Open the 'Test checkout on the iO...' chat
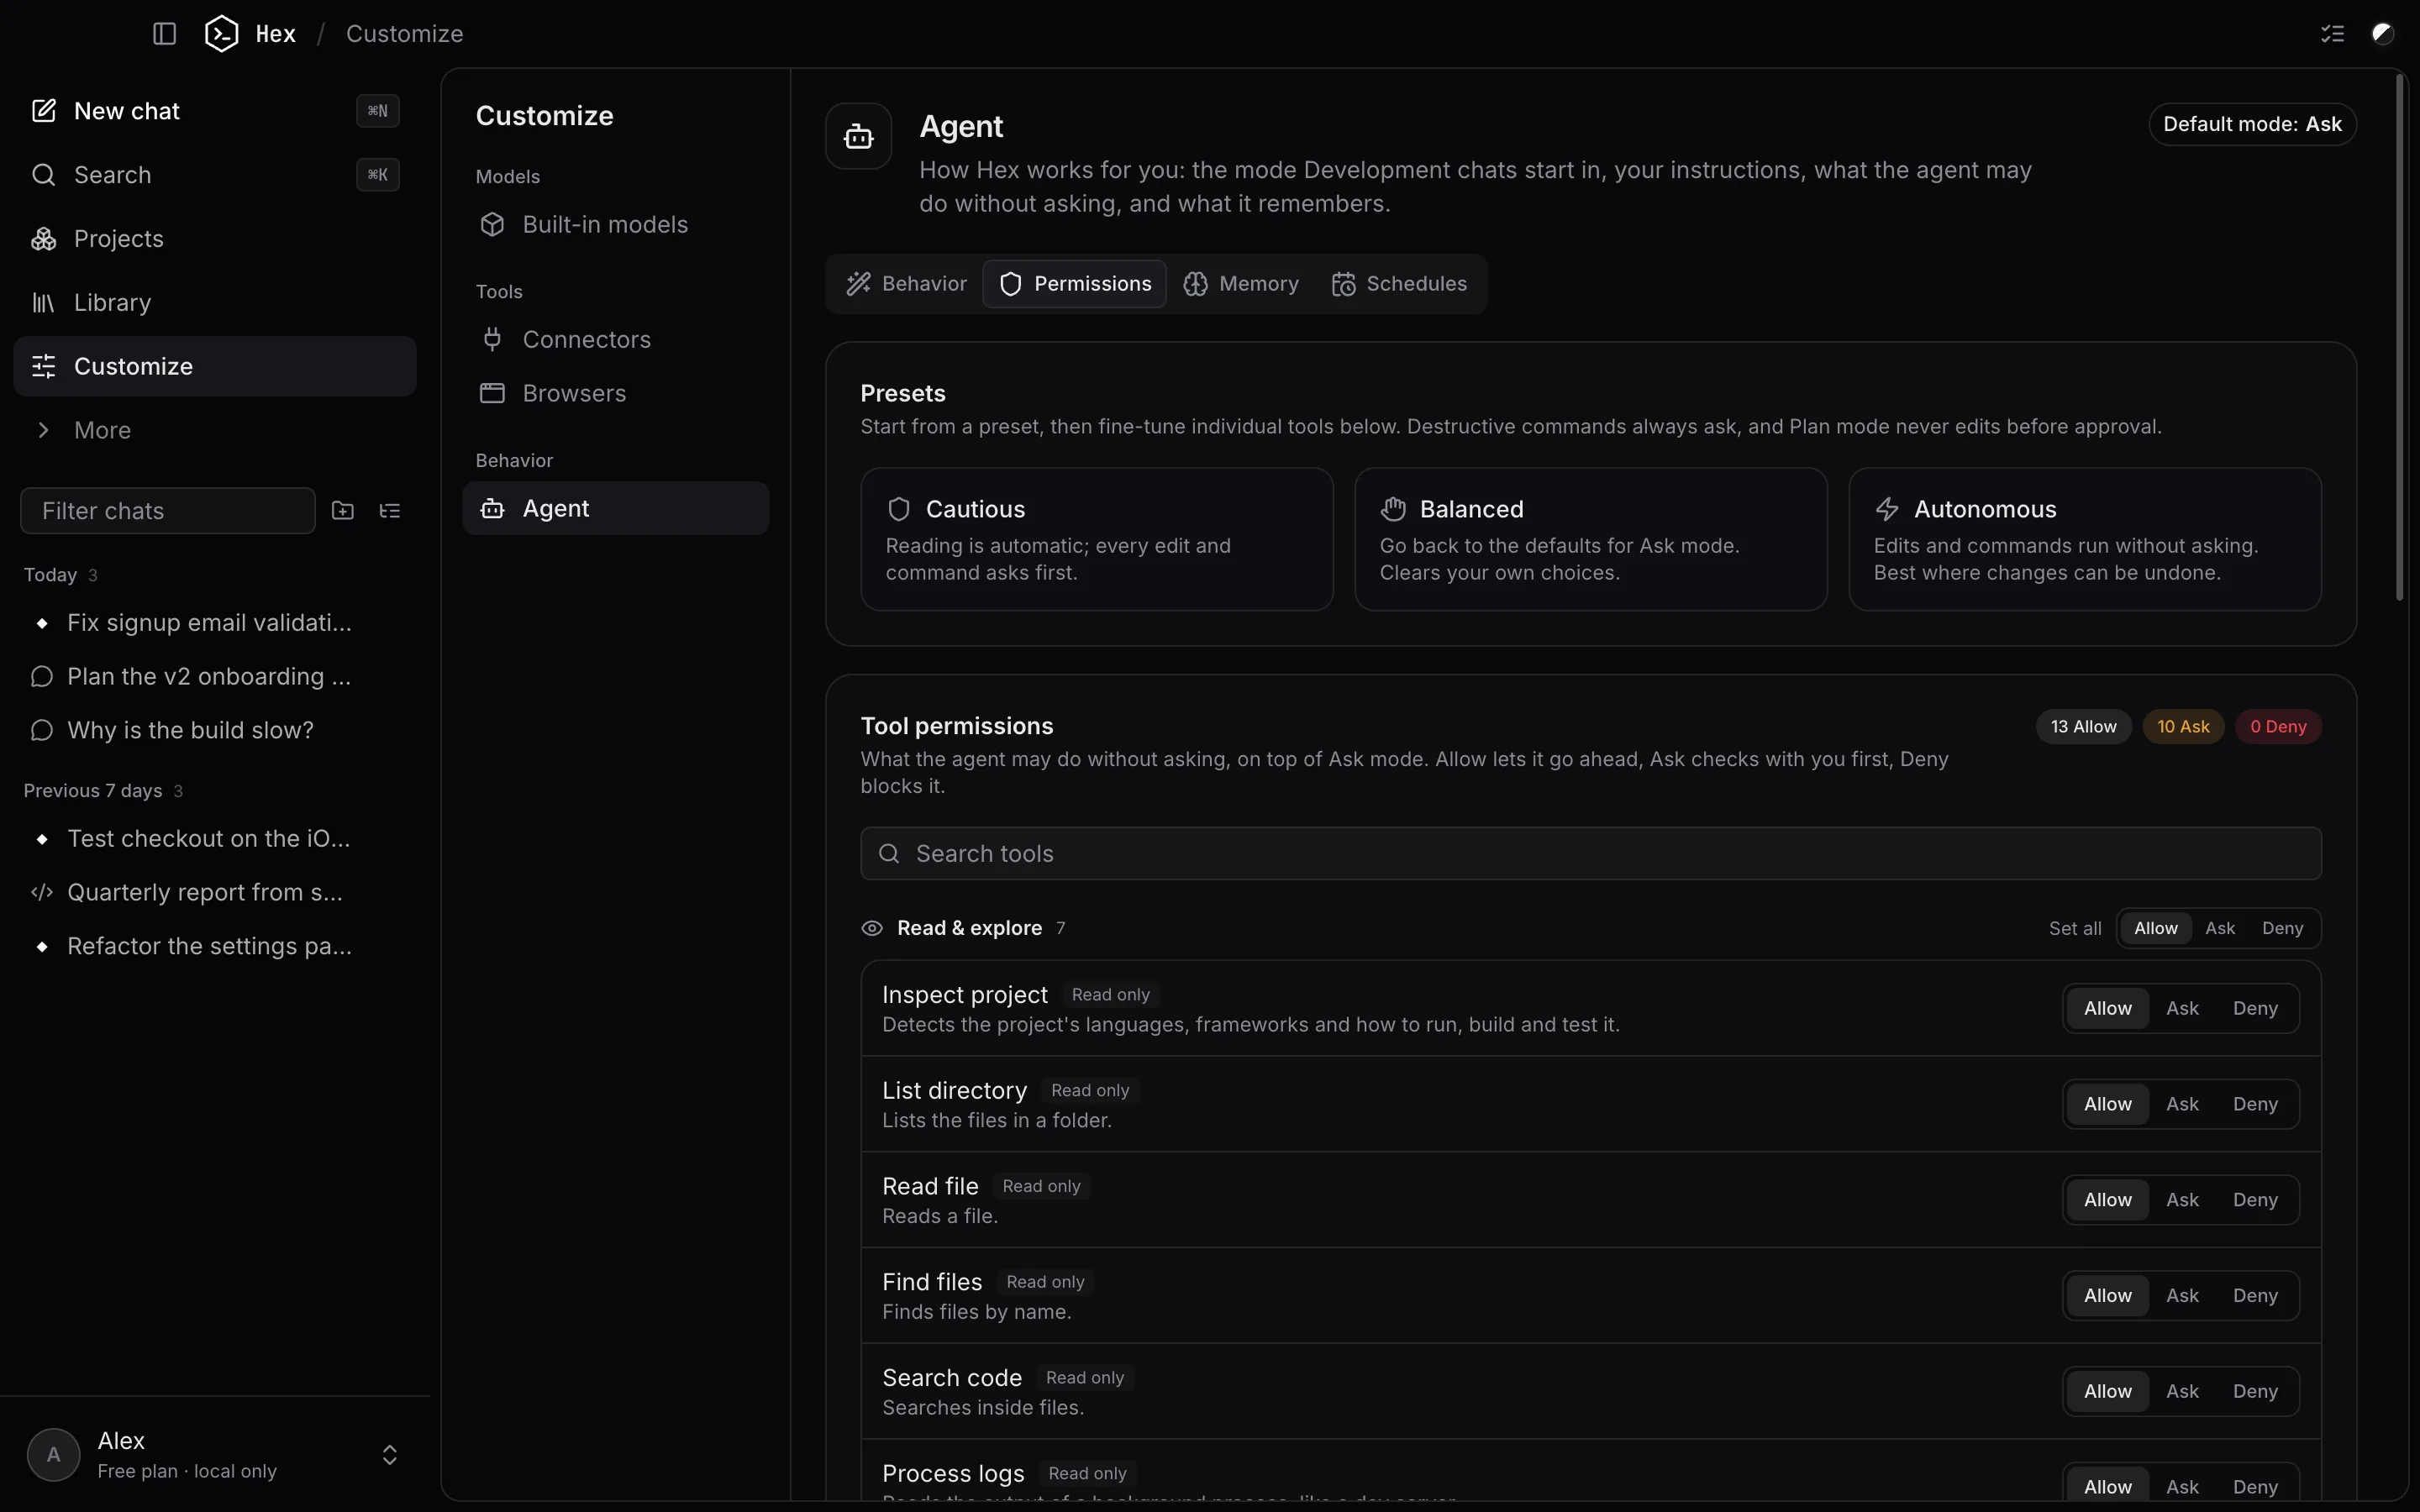Screen dimensions: 2420x1512 coord(215,839)
